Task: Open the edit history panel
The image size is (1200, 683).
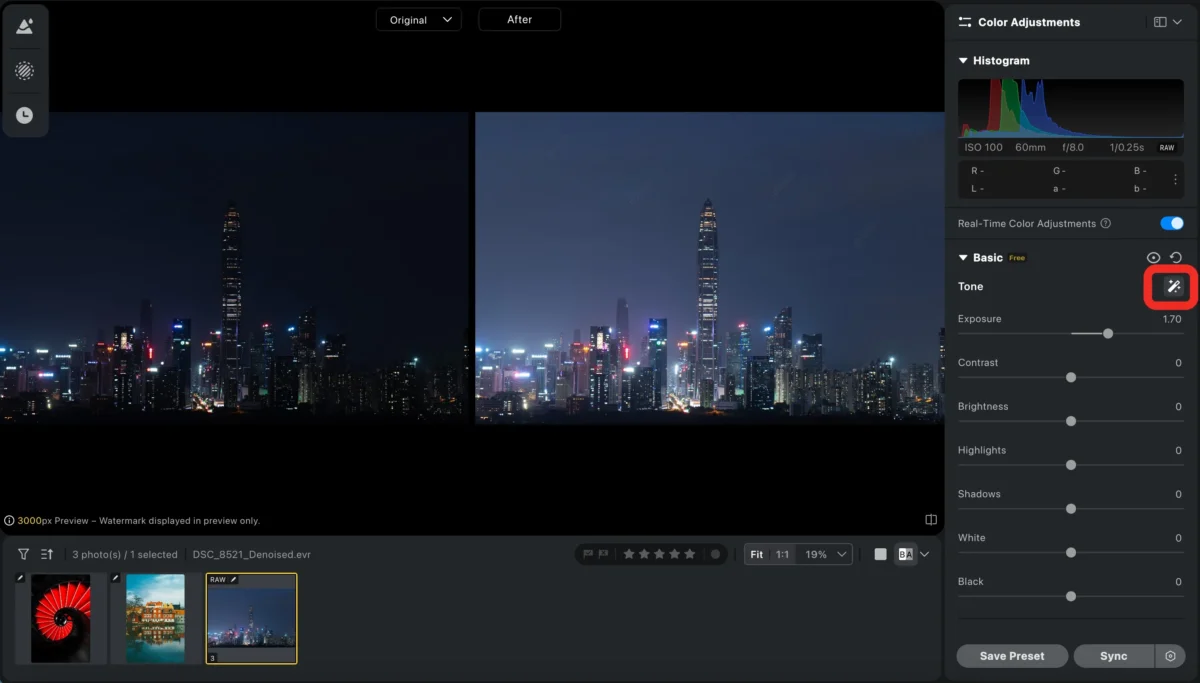Action: click(x=25, y=115)
